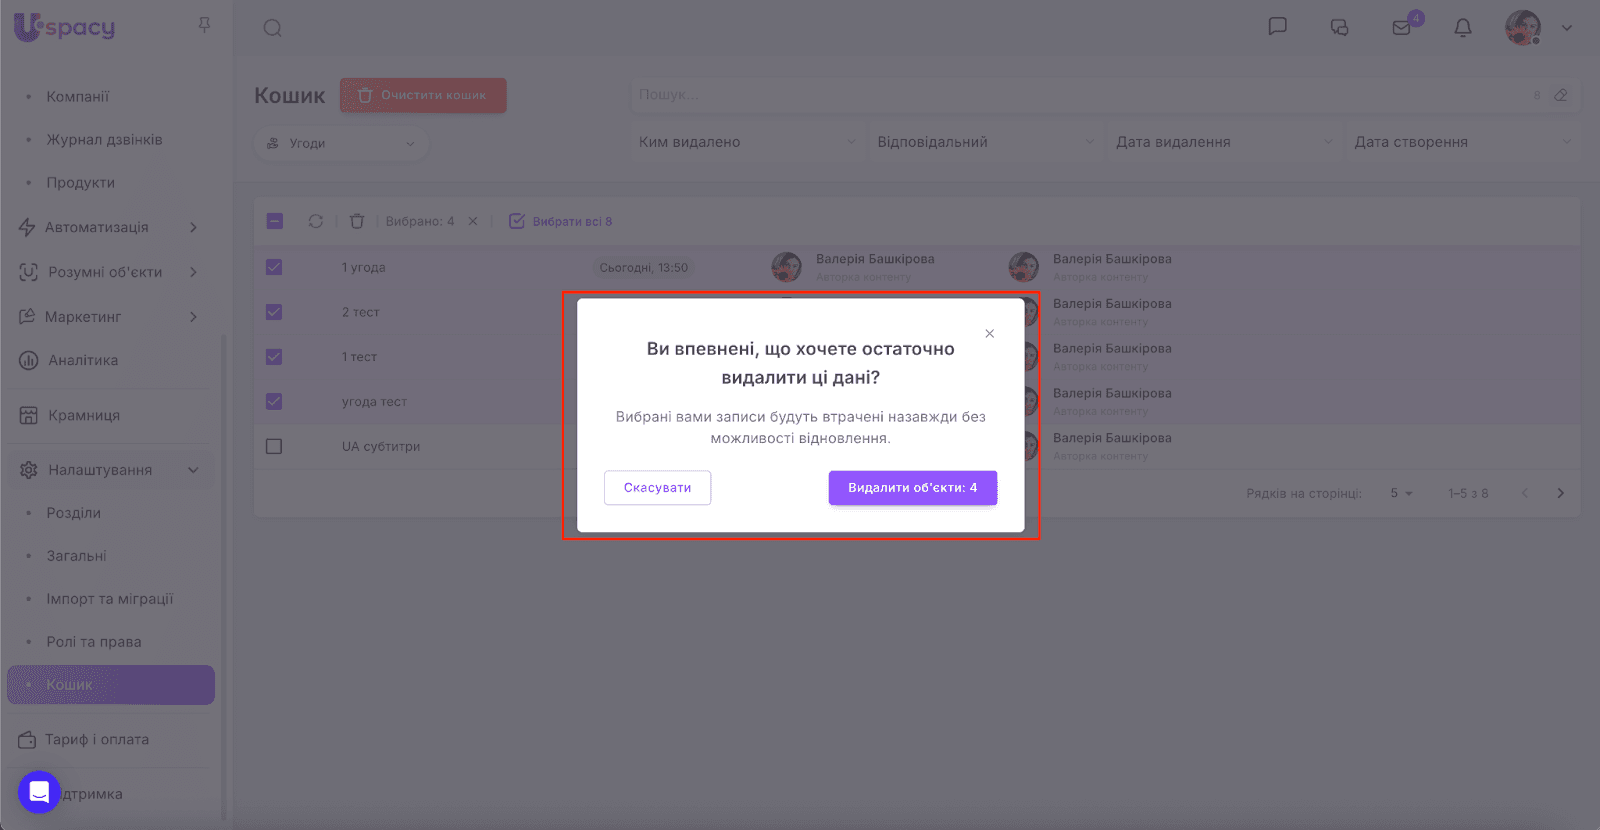Click the Налаштування gear icon
1600x830 pixels.
[29, 470]
